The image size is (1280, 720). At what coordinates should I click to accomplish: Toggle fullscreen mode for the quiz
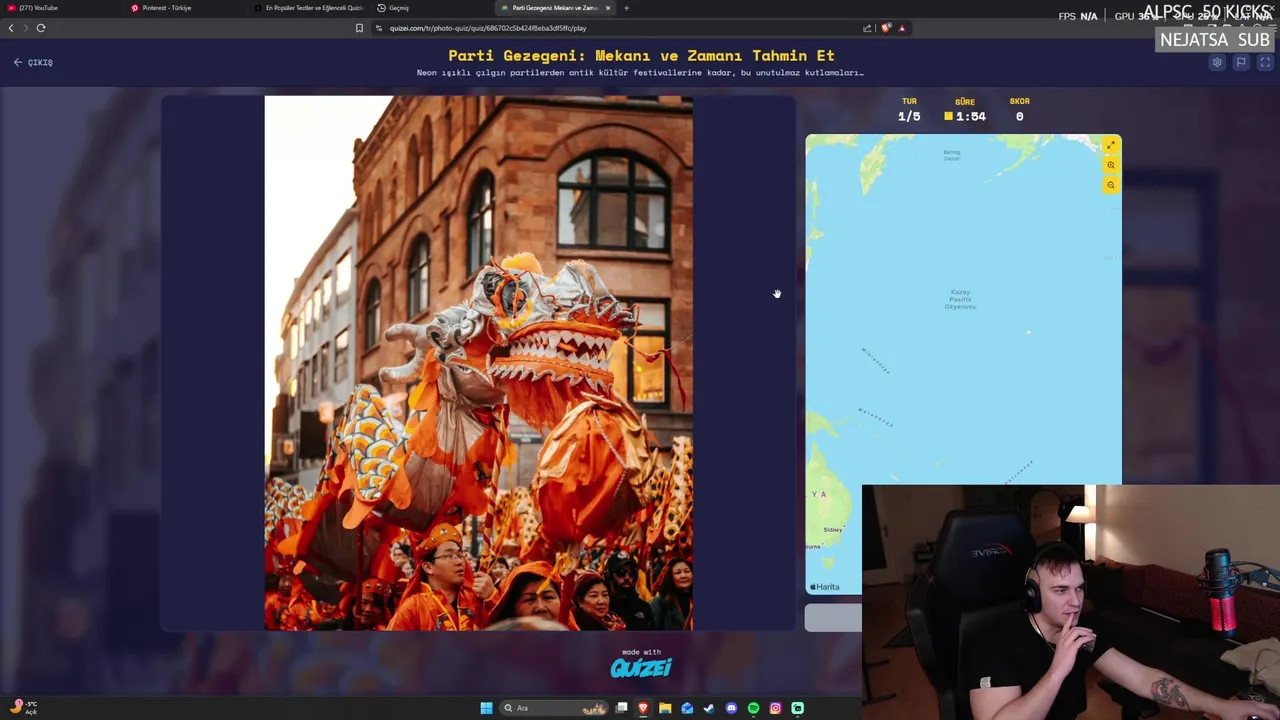(1265, 62)
